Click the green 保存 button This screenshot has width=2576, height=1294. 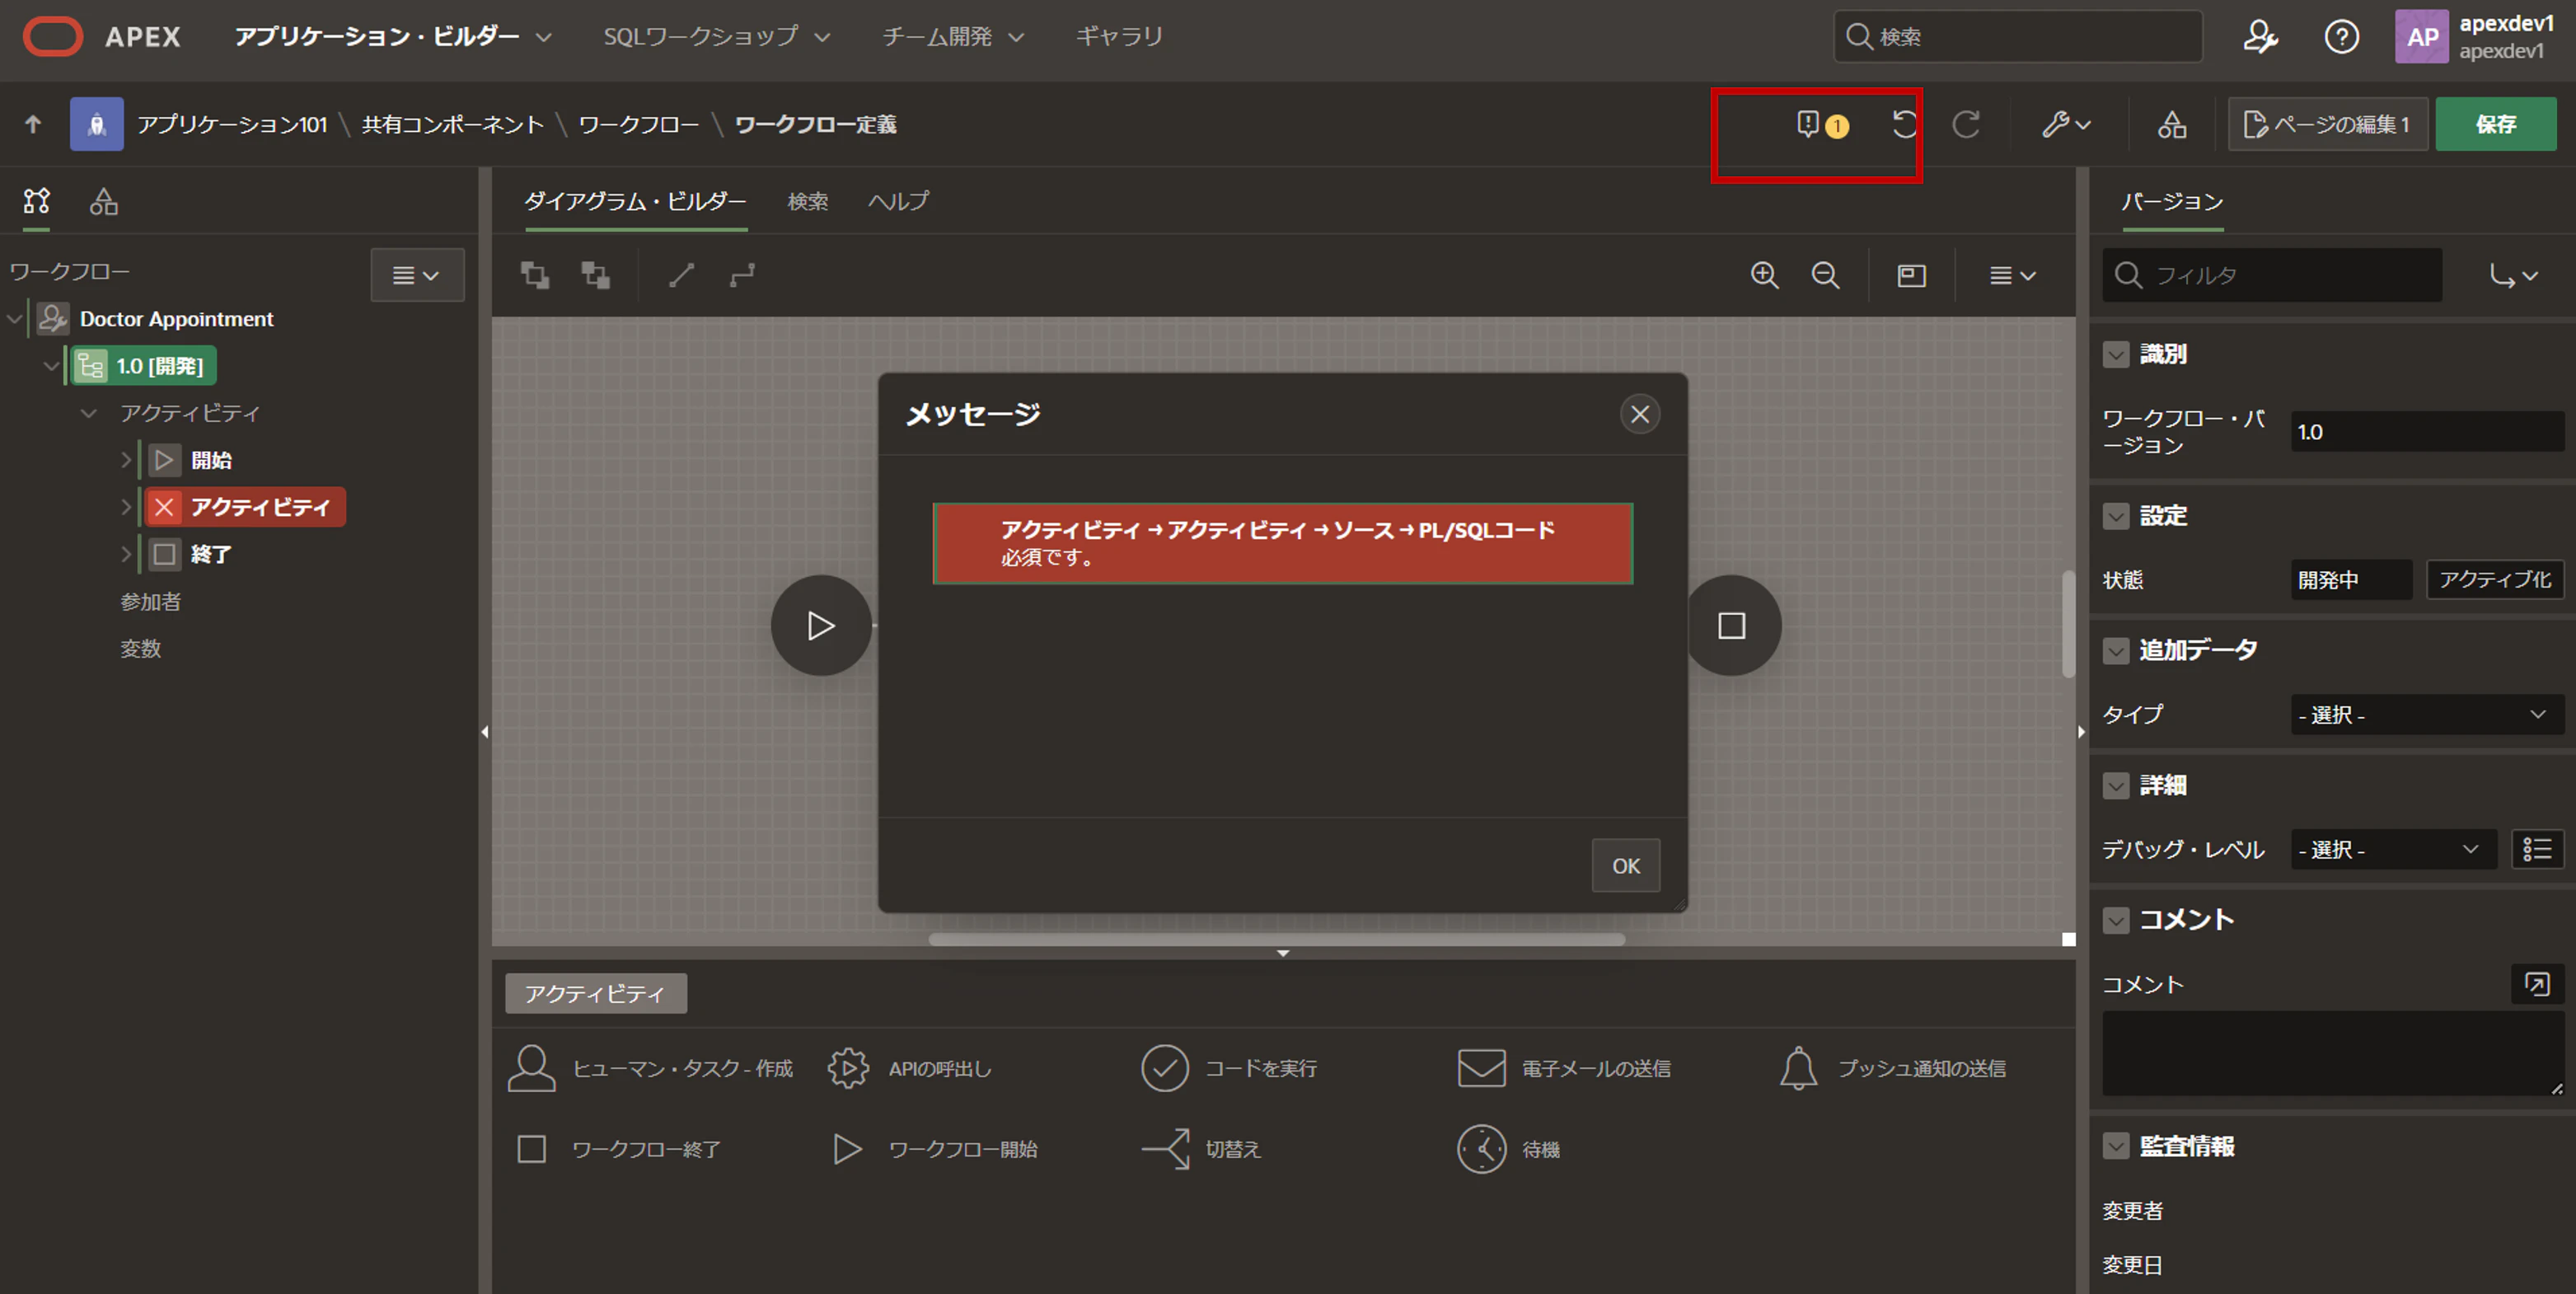click(2495, 125)
